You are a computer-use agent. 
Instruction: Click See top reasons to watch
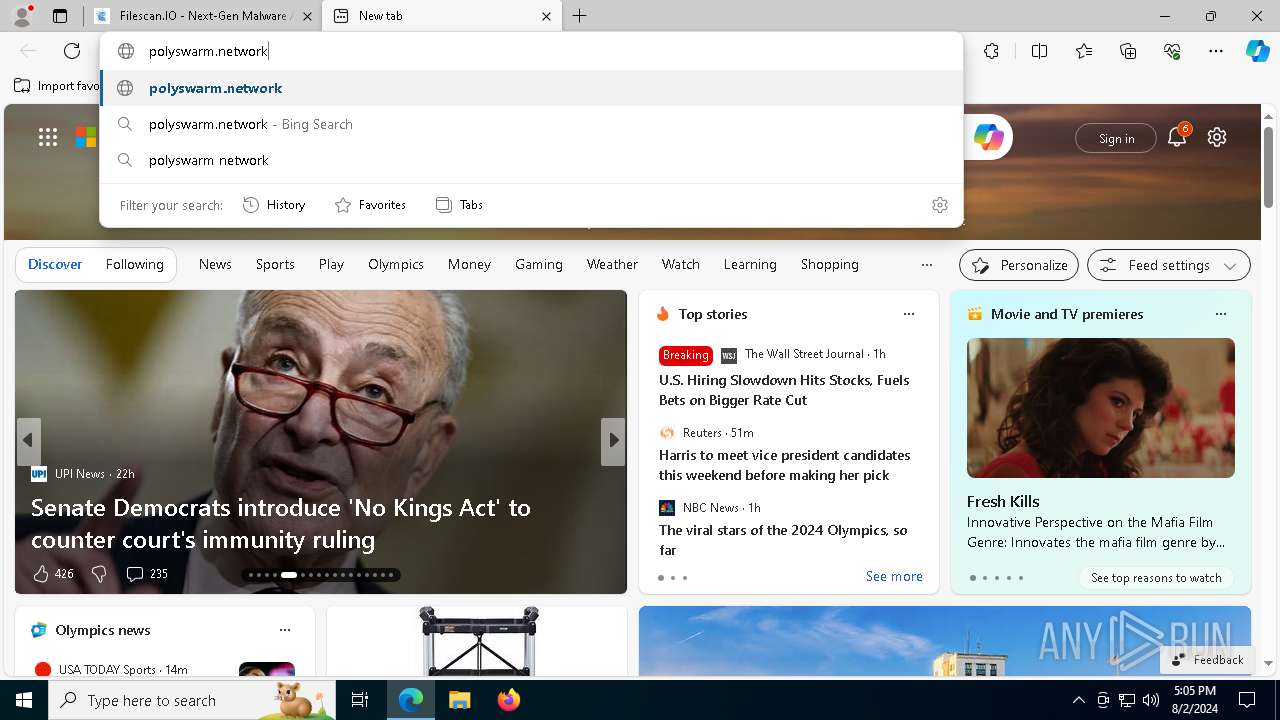click(x=1156, y=578)
